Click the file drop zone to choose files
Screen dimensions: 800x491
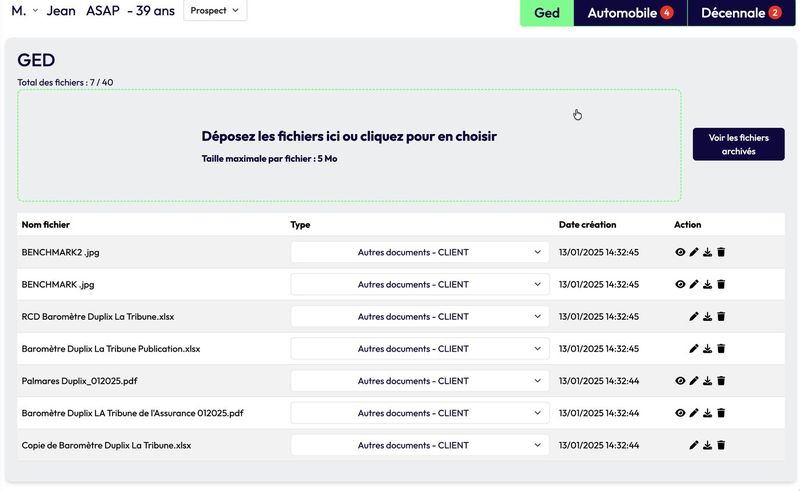point(349,145)
